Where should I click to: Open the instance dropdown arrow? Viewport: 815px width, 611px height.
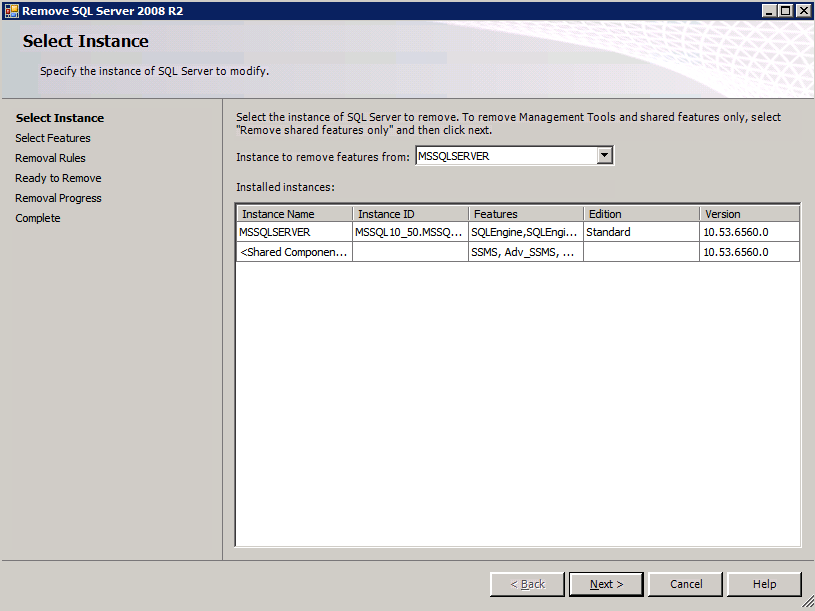pyautogui.click(x=604, y=155)
